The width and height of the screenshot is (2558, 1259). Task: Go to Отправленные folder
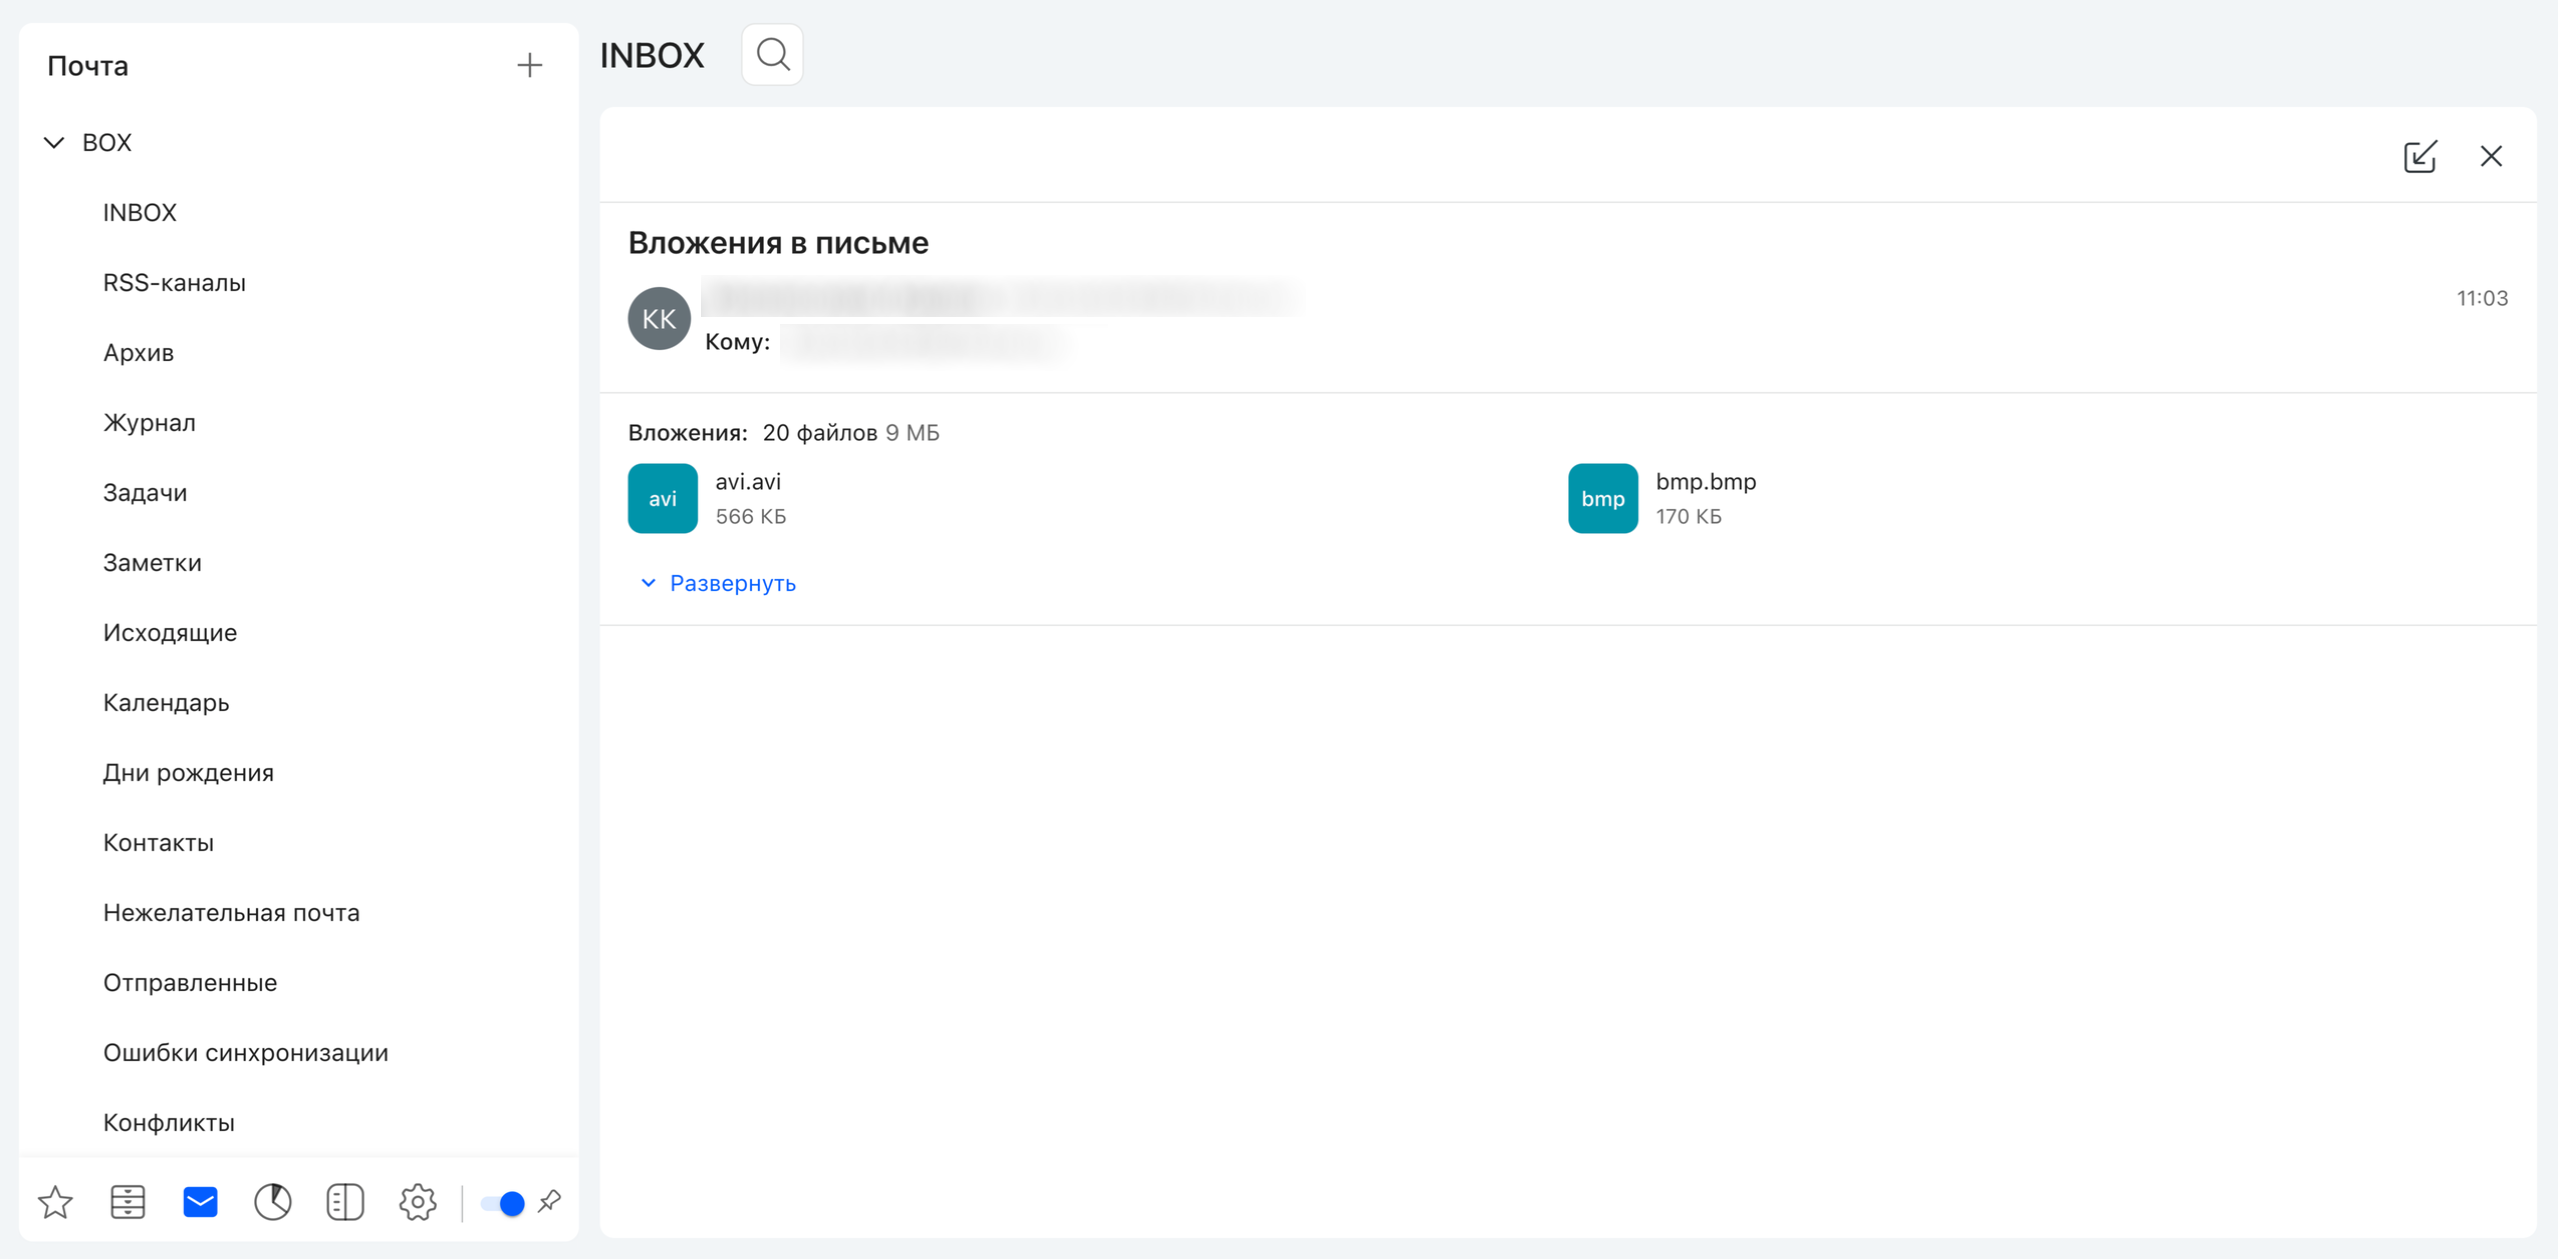[x=190, y=983]
